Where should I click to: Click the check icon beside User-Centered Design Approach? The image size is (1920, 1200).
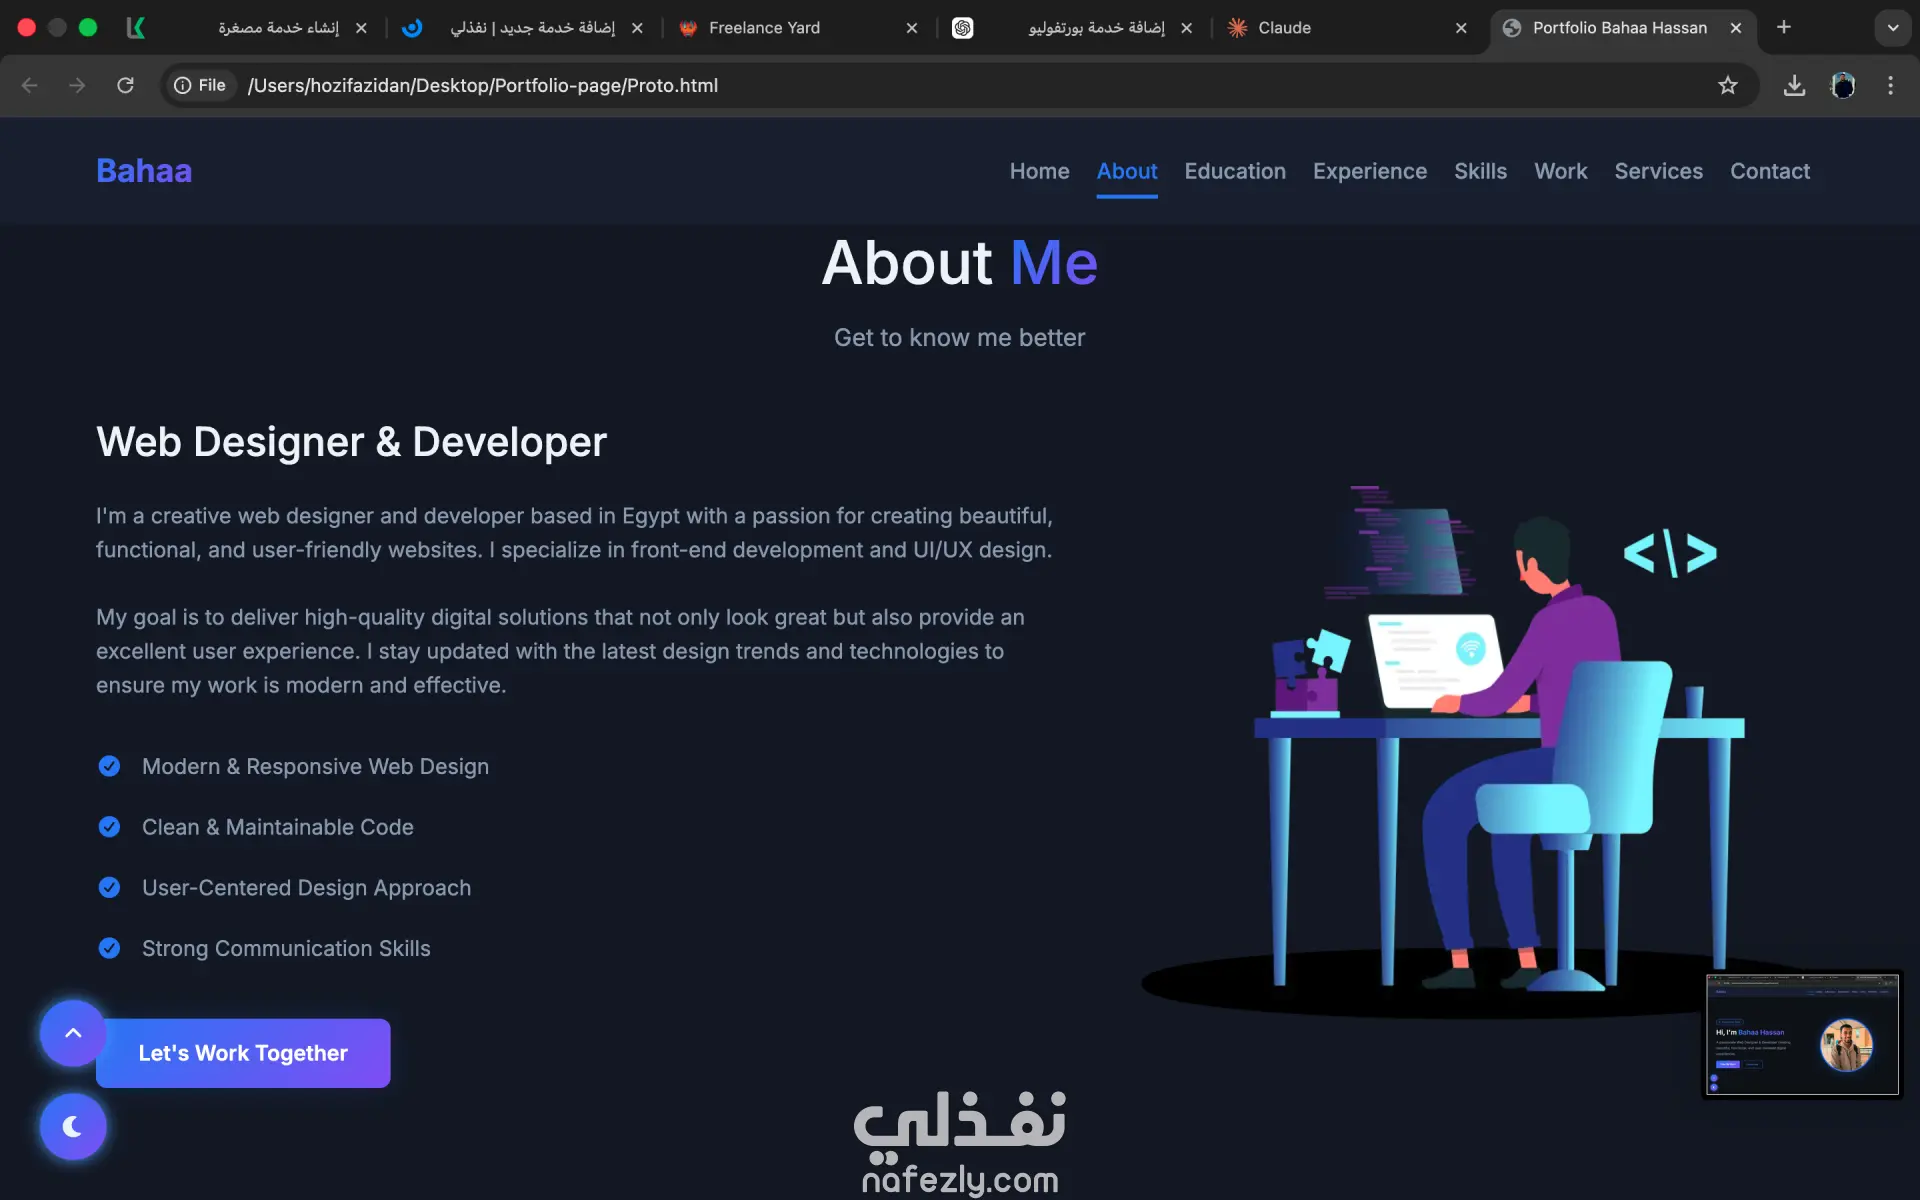(x=110, y=888)
